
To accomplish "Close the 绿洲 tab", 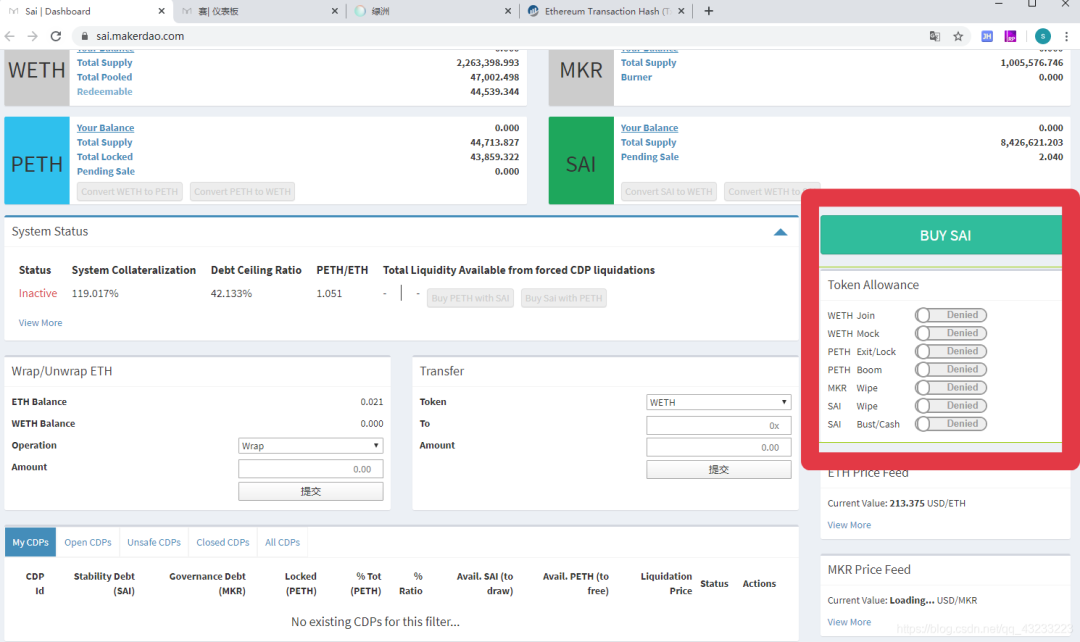I will pyautogui.click(x=508, y=11).
